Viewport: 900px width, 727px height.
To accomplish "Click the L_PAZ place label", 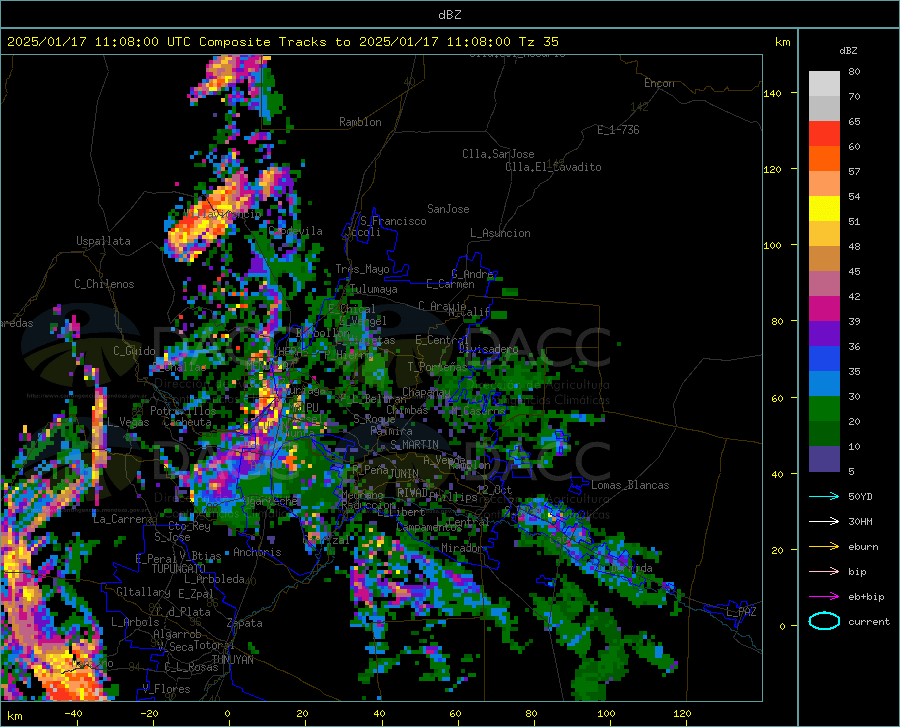I will 741,612.
